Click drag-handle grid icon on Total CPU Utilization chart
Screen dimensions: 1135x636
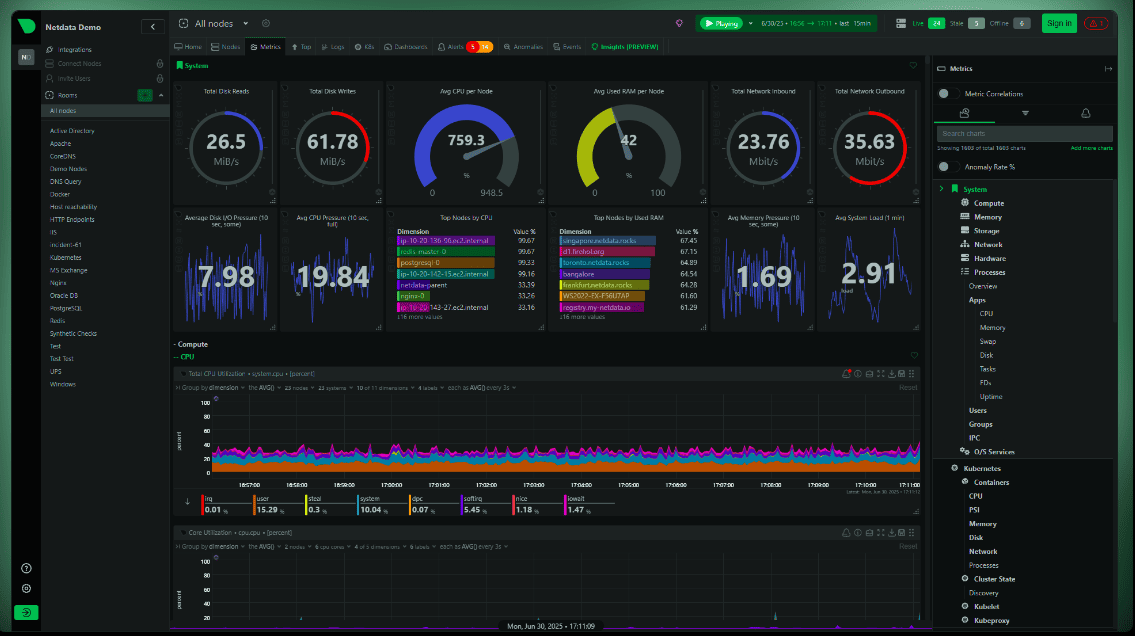click(x=912, y=373)
